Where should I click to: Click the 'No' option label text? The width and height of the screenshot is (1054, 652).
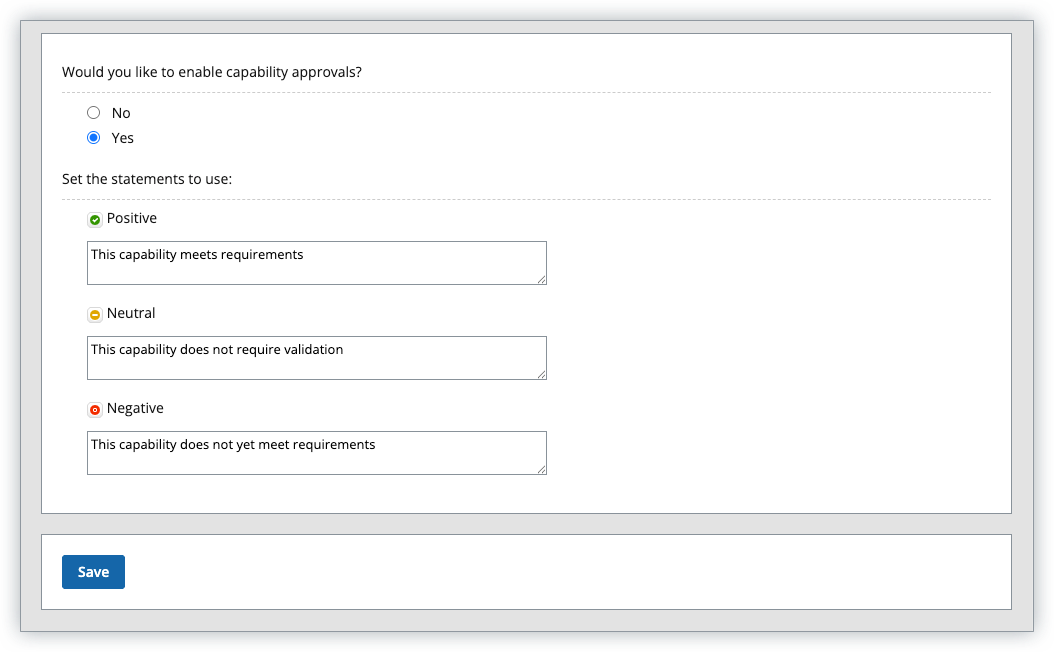[x=121, y=113]
